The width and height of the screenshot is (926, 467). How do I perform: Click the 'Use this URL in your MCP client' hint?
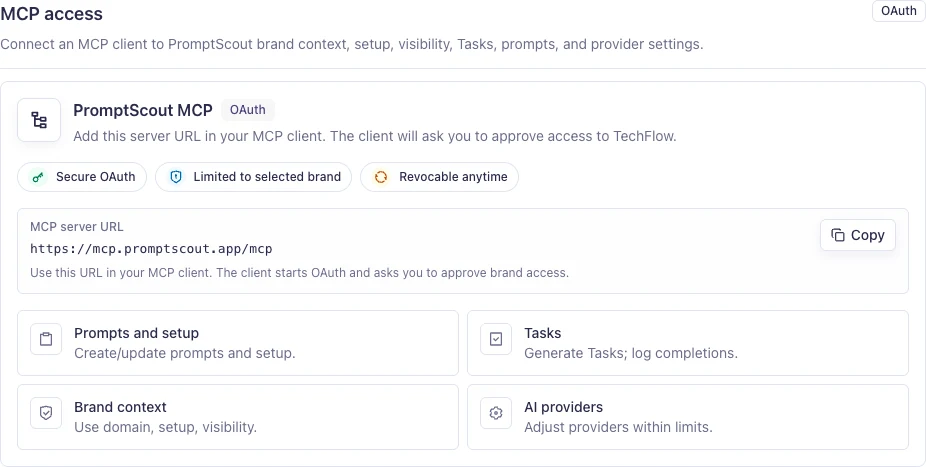299,273
